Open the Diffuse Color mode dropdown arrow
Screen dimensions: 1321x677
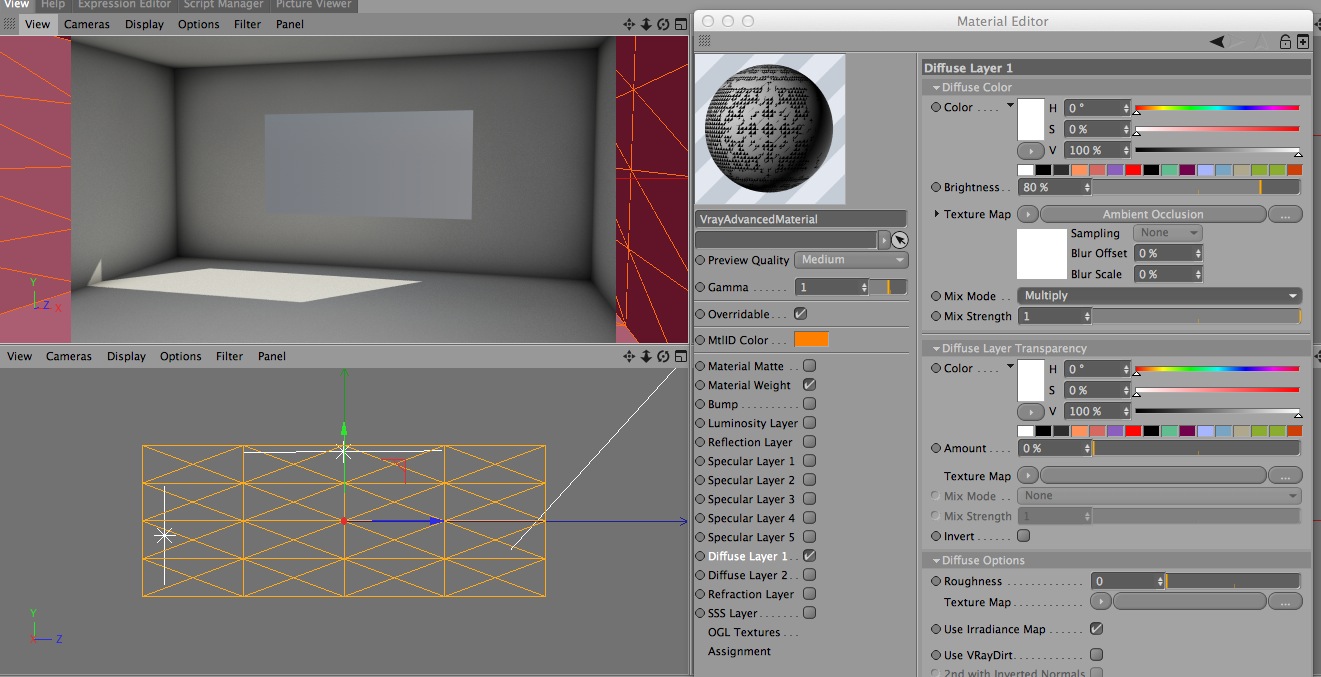pyautogui.click(x=1010, y=106)
